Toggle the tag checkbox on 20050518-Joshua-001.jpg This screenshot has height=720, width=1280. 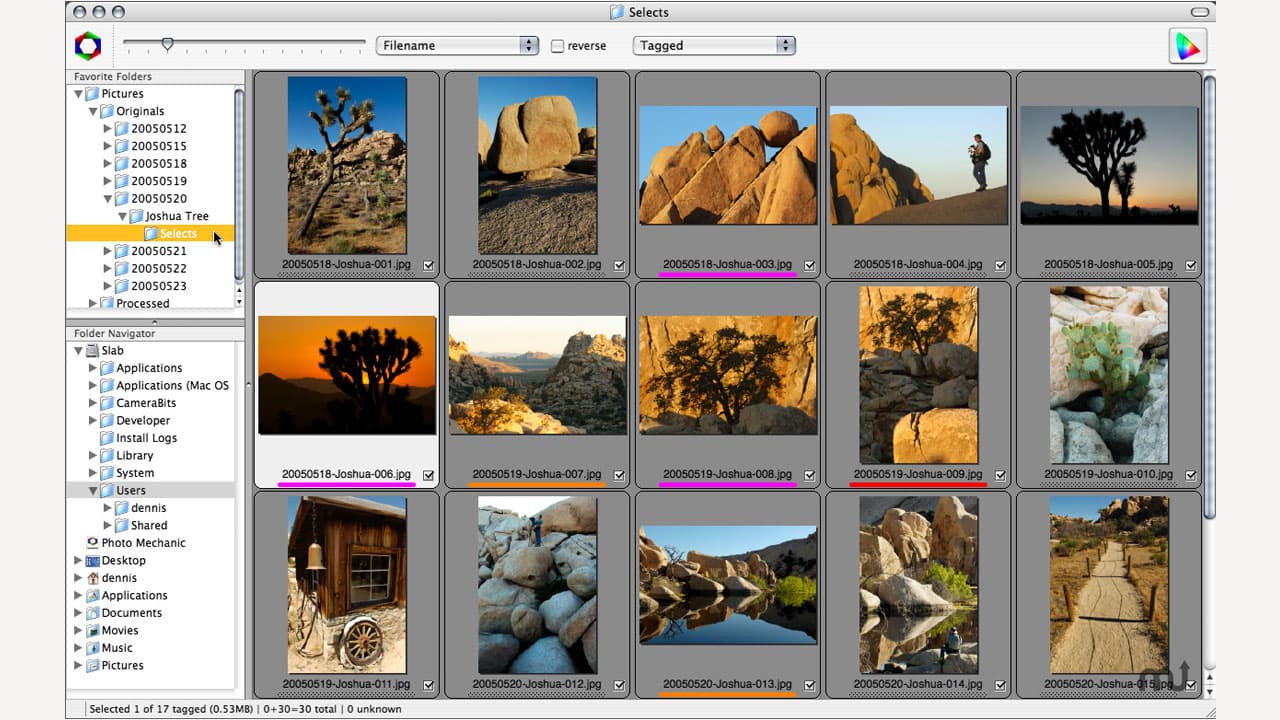(428, 266)
